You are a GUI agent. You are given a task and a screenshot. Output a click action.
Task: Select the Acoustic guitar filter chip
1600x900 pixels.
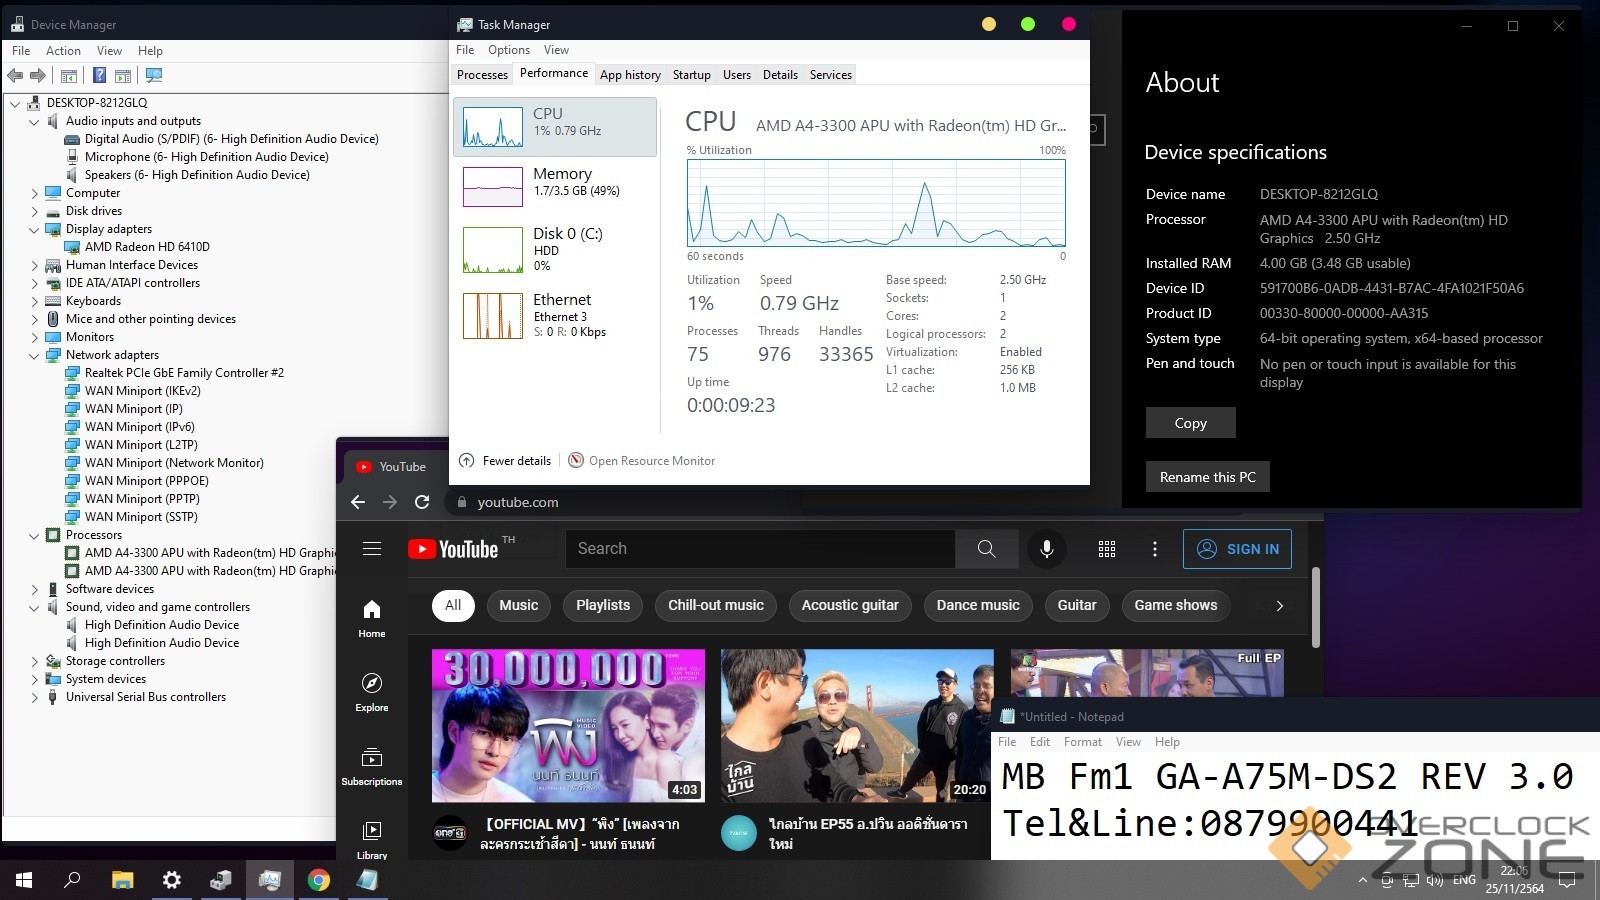(x=850, y=605)
